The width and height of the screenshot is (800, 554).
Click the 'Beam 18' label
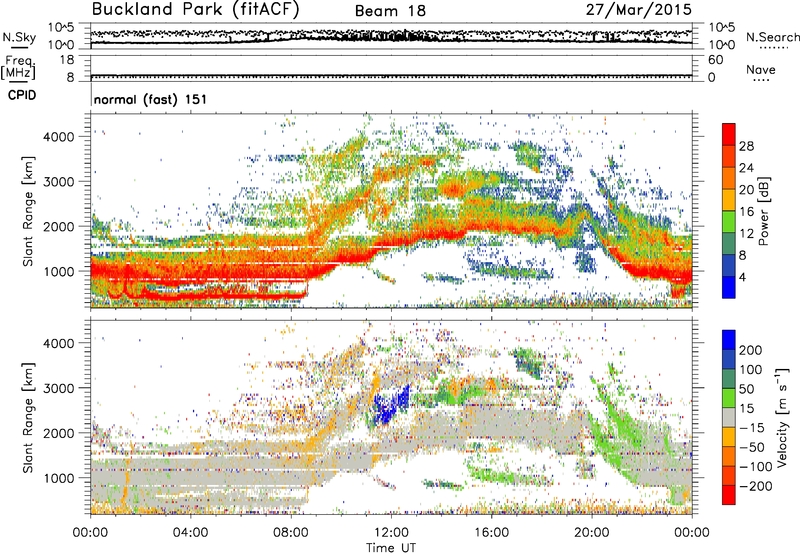pyautogui.click(x=390, y=11)
